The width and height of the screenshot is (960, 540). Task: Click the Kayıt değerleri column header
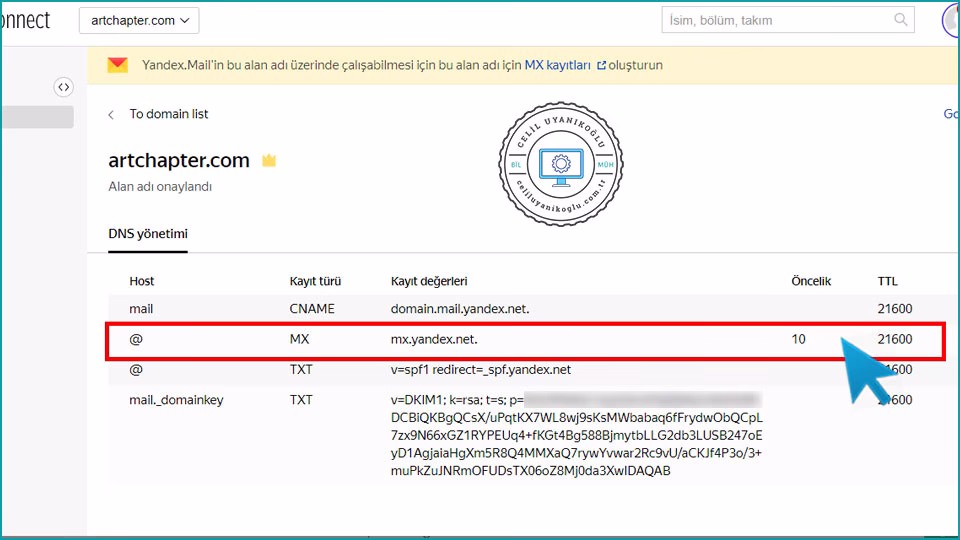pyautogui.click(x=429, y=281)
